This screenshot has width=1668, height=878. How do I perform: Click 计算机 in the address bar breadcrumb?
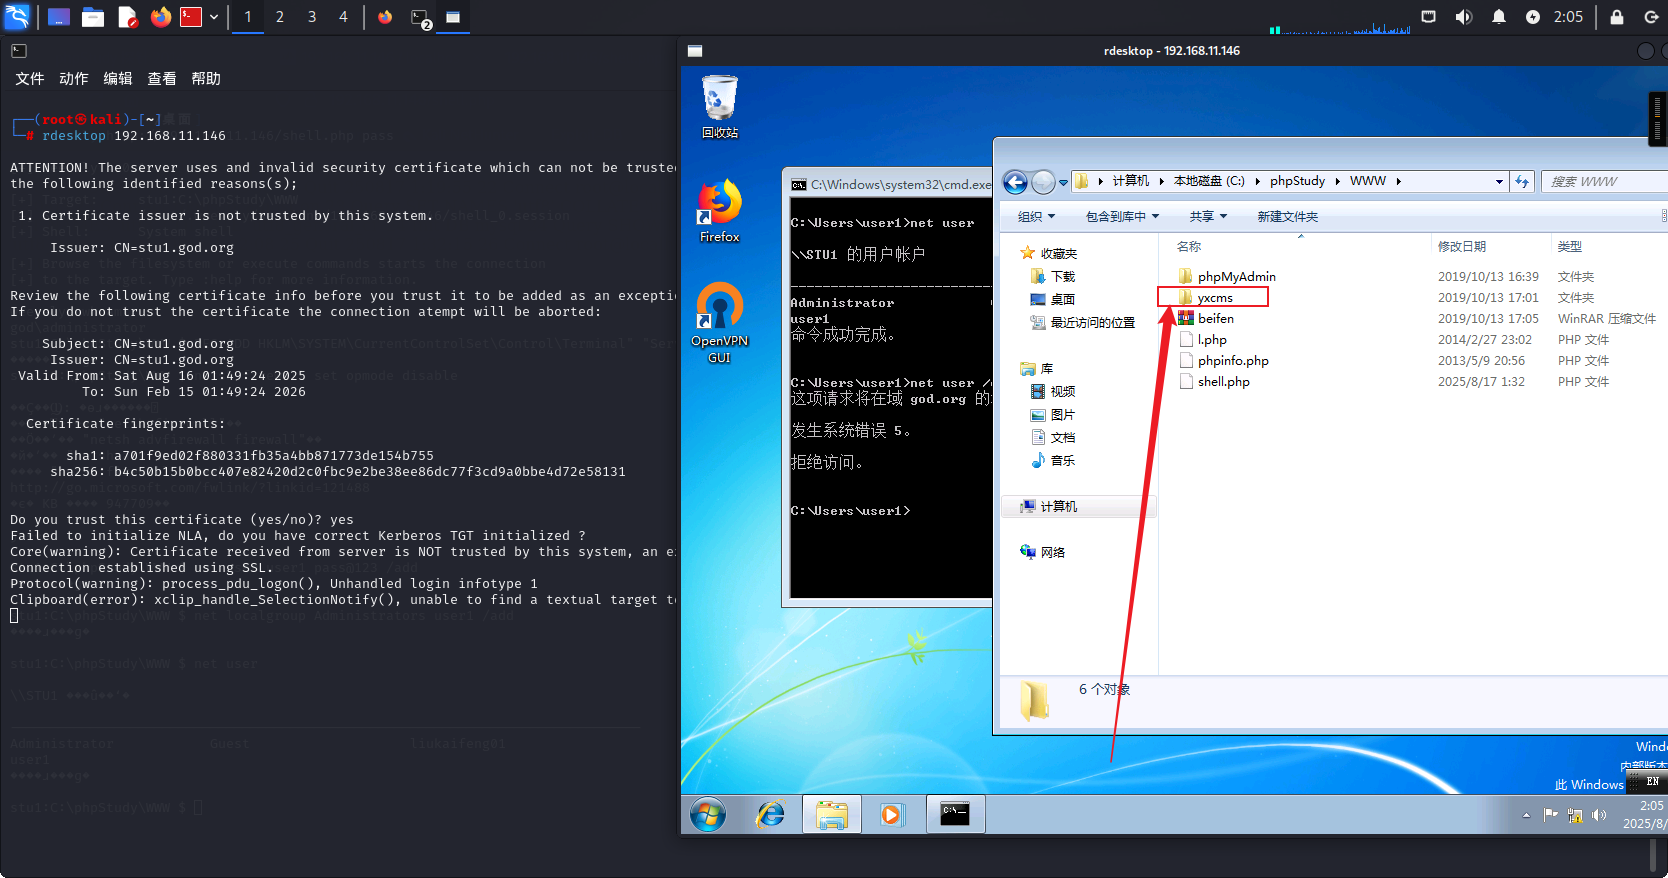tap(1130, 181)
